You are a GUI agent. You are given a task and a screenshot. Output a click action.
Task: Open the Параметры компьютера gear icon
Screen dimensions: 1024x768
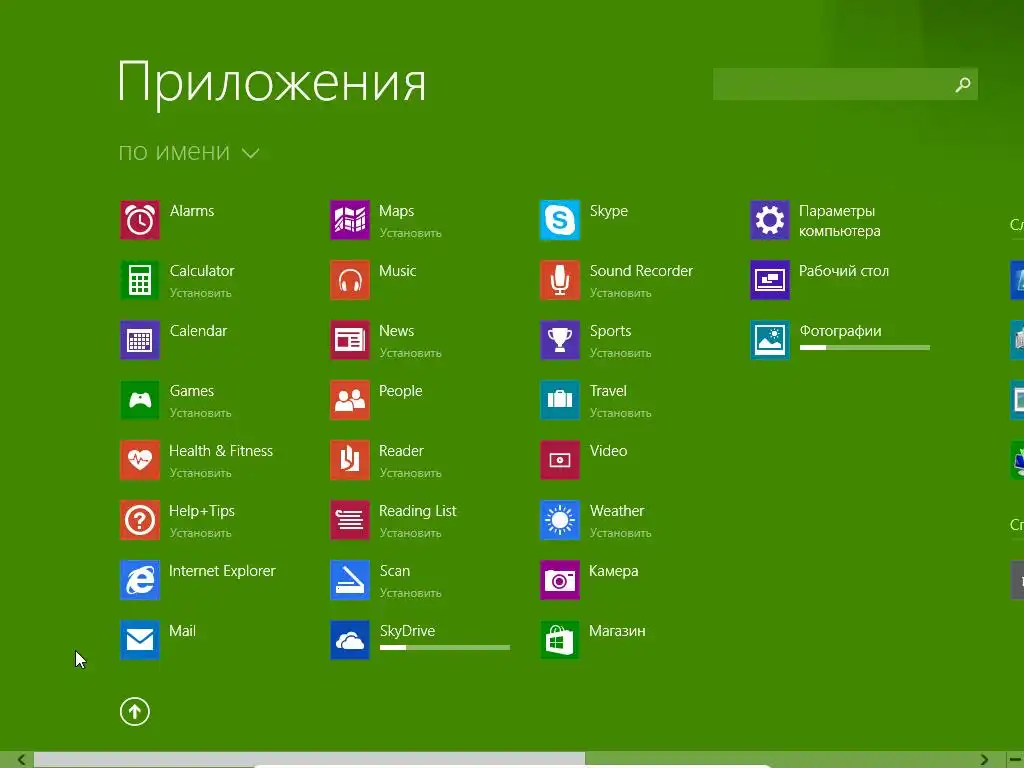click(x=770, y=220)
